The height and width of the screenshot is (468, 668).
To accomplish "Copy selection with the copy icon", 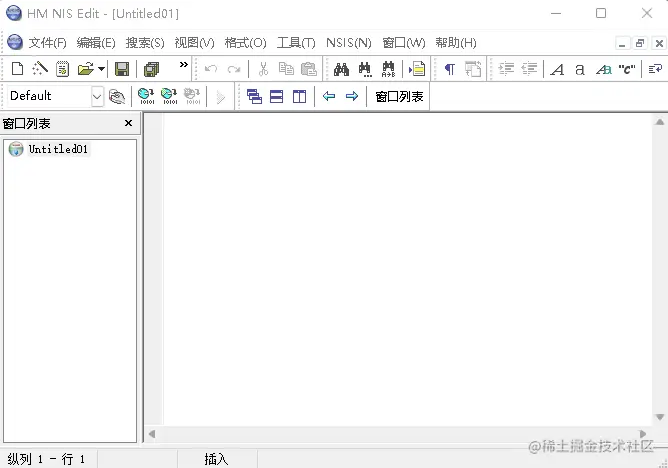I will pyautogui.click(x=286, y=69).
